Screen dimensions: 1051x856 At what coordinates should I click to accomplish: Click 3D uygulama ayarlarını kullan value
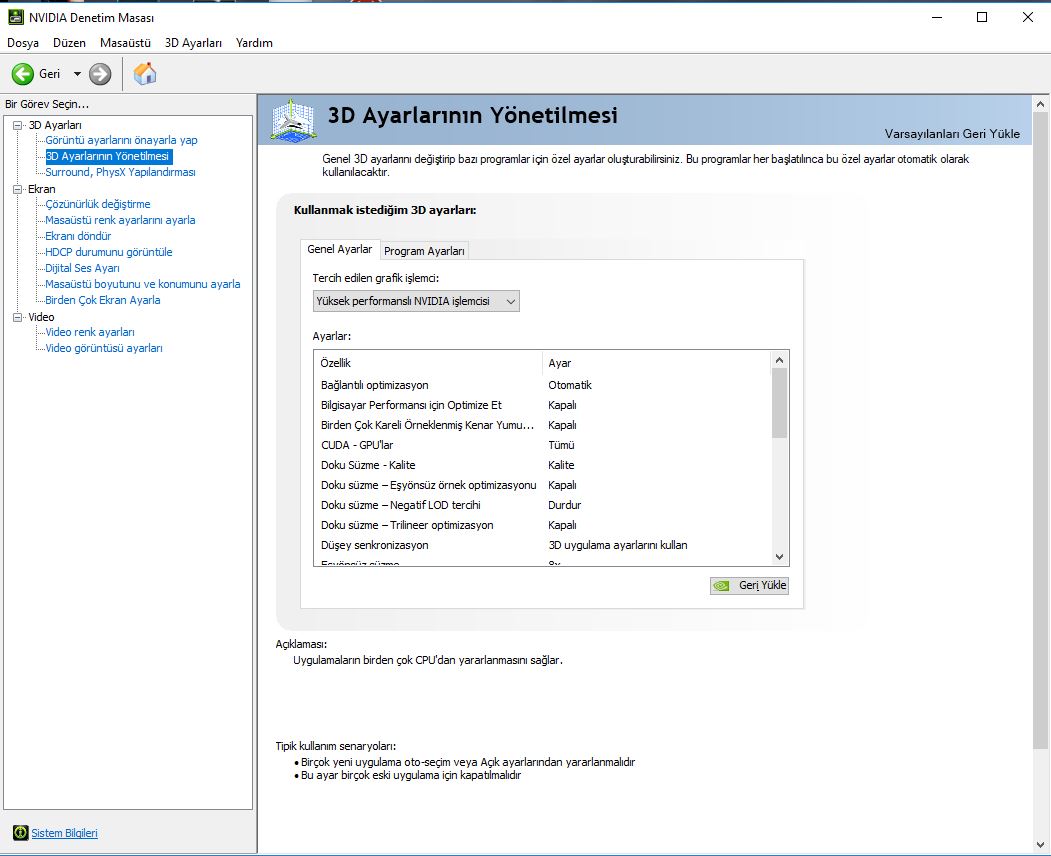tap(618, 546)
